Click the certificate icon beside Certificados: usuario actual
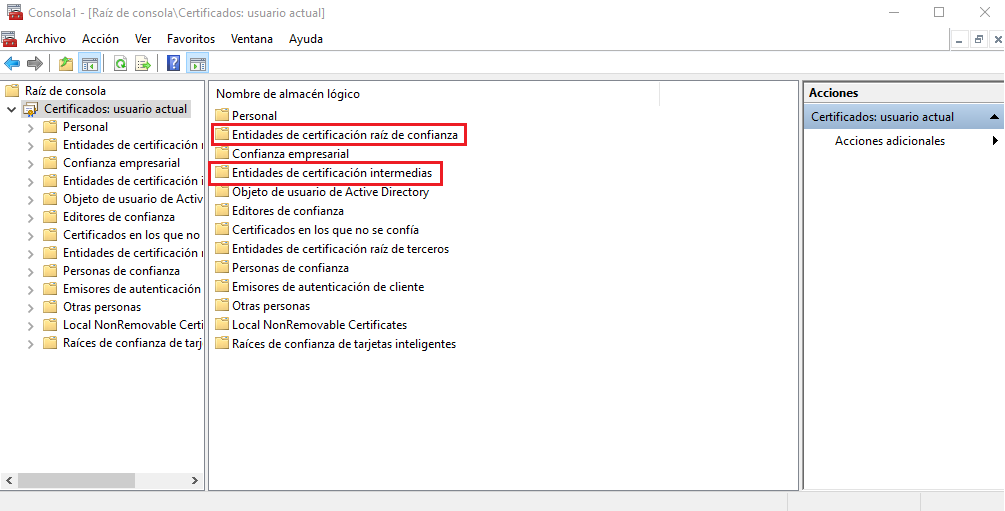This screenshot has height=511, width=1005. coord(31,109)
